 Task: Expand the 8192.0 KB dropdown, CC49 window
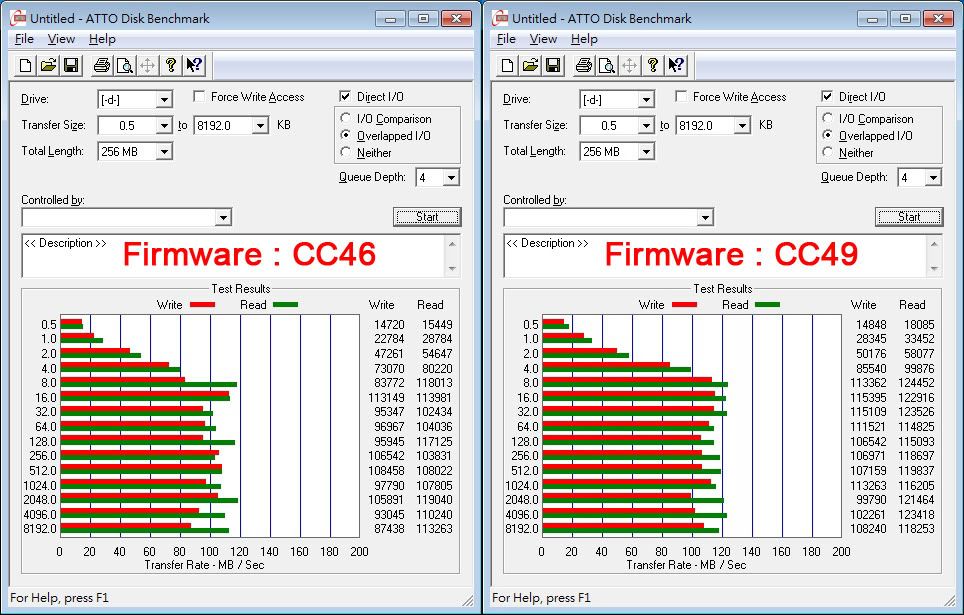click(x=743, y=126)
